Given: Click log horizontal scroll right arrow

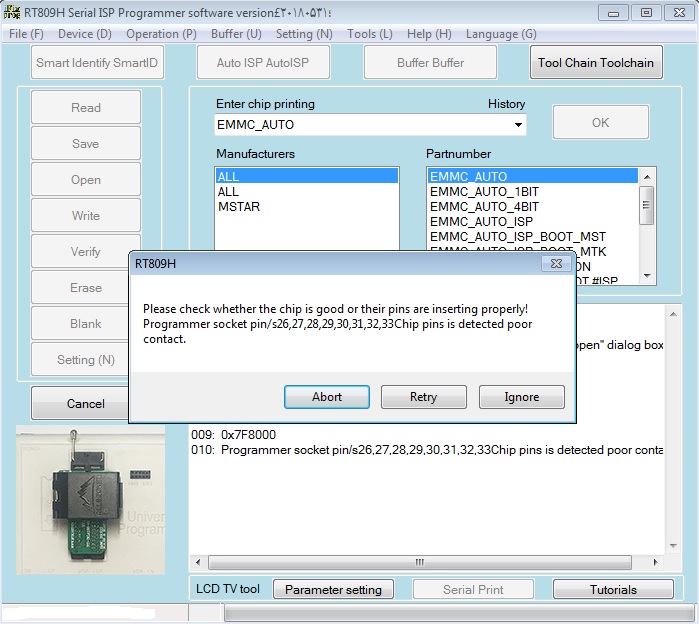Looking at the screenshot, I should (x=655, y=562).
